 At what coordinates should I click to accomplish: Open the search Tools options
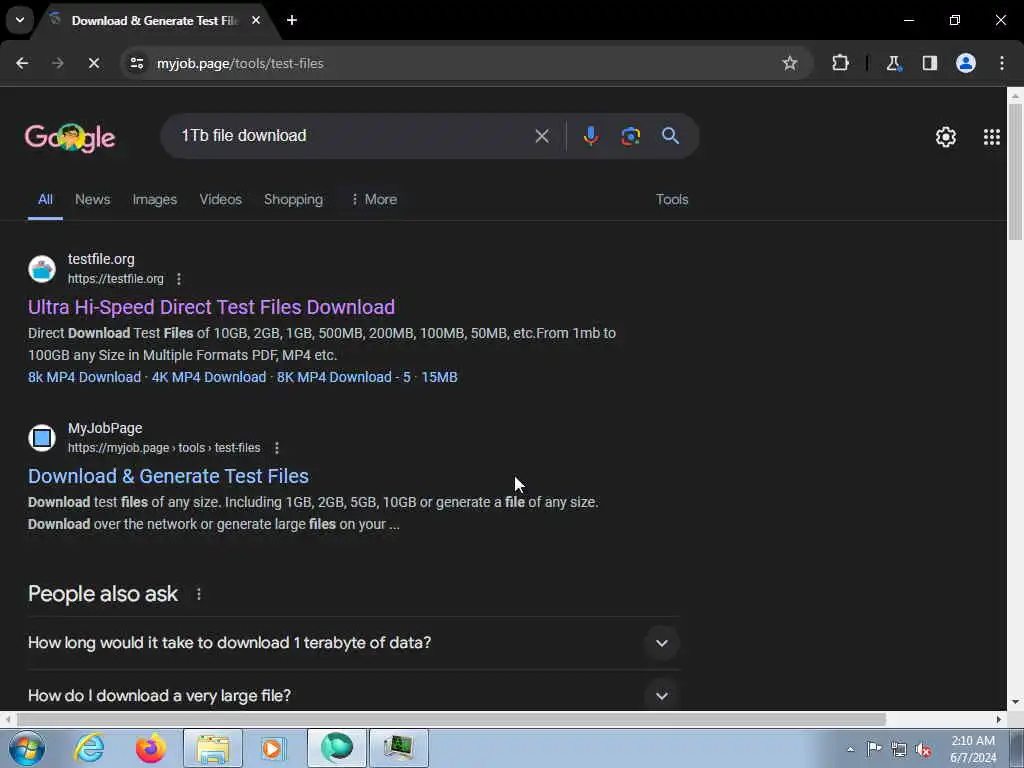coord(672,199)
